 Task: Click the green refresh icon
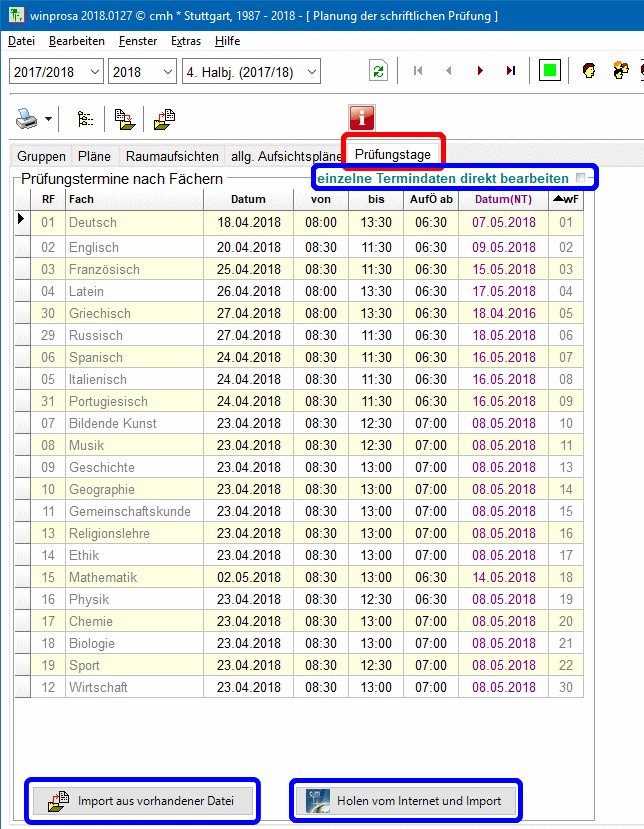click(378, 71)
